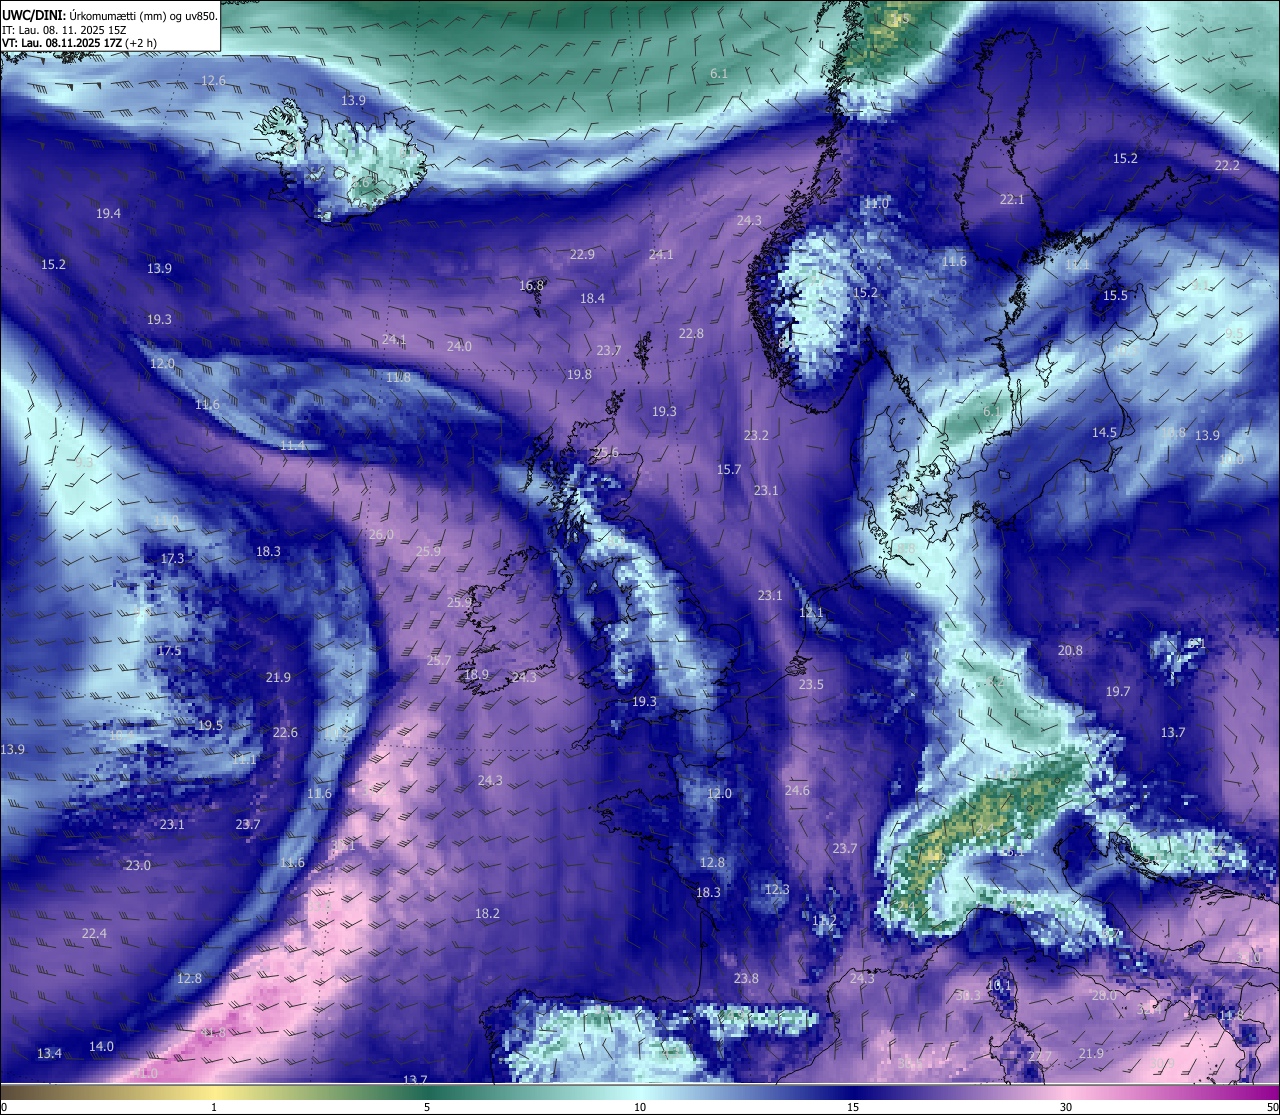Click the 18.2 value label
Viewport: 1280px width, 1115px height.
487,913
